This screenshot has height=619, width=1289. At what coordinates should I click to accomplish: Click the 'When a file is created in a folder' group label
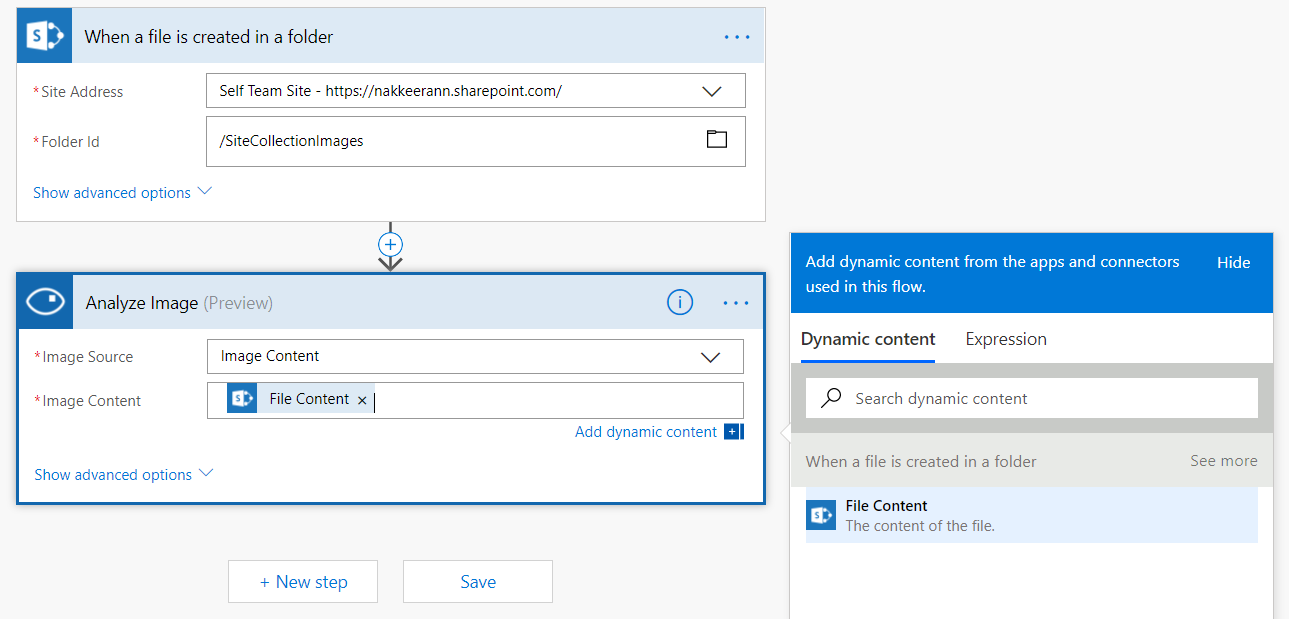coord(921,461)
